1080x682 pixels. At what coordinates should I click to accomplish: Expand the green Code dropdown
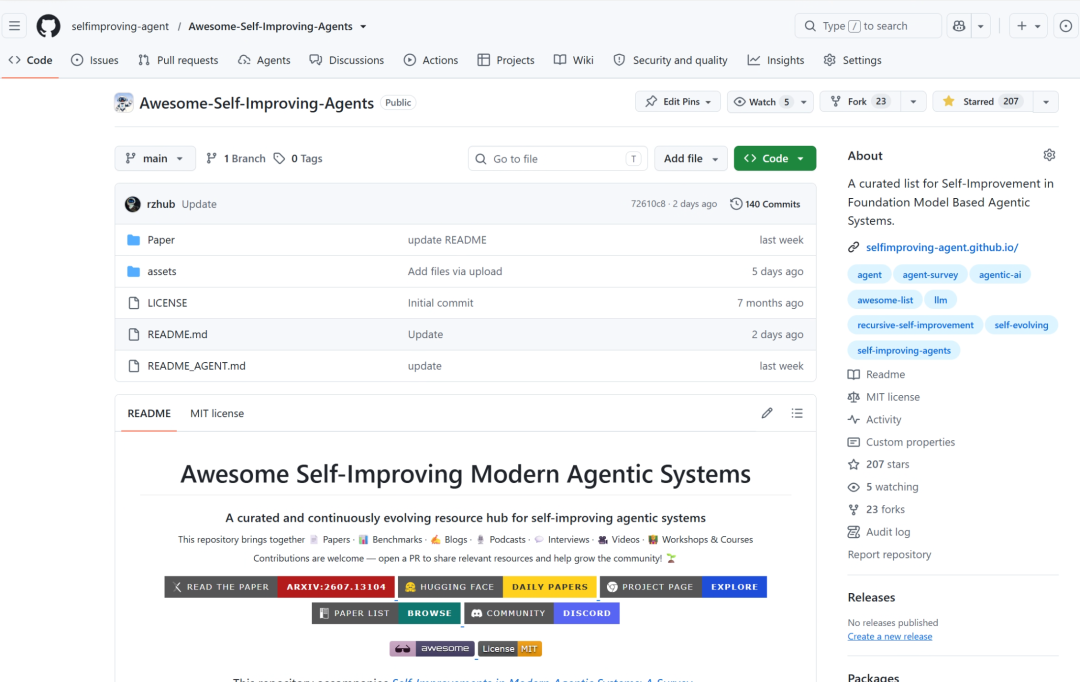pyautogui.click(x=775, y=158)
